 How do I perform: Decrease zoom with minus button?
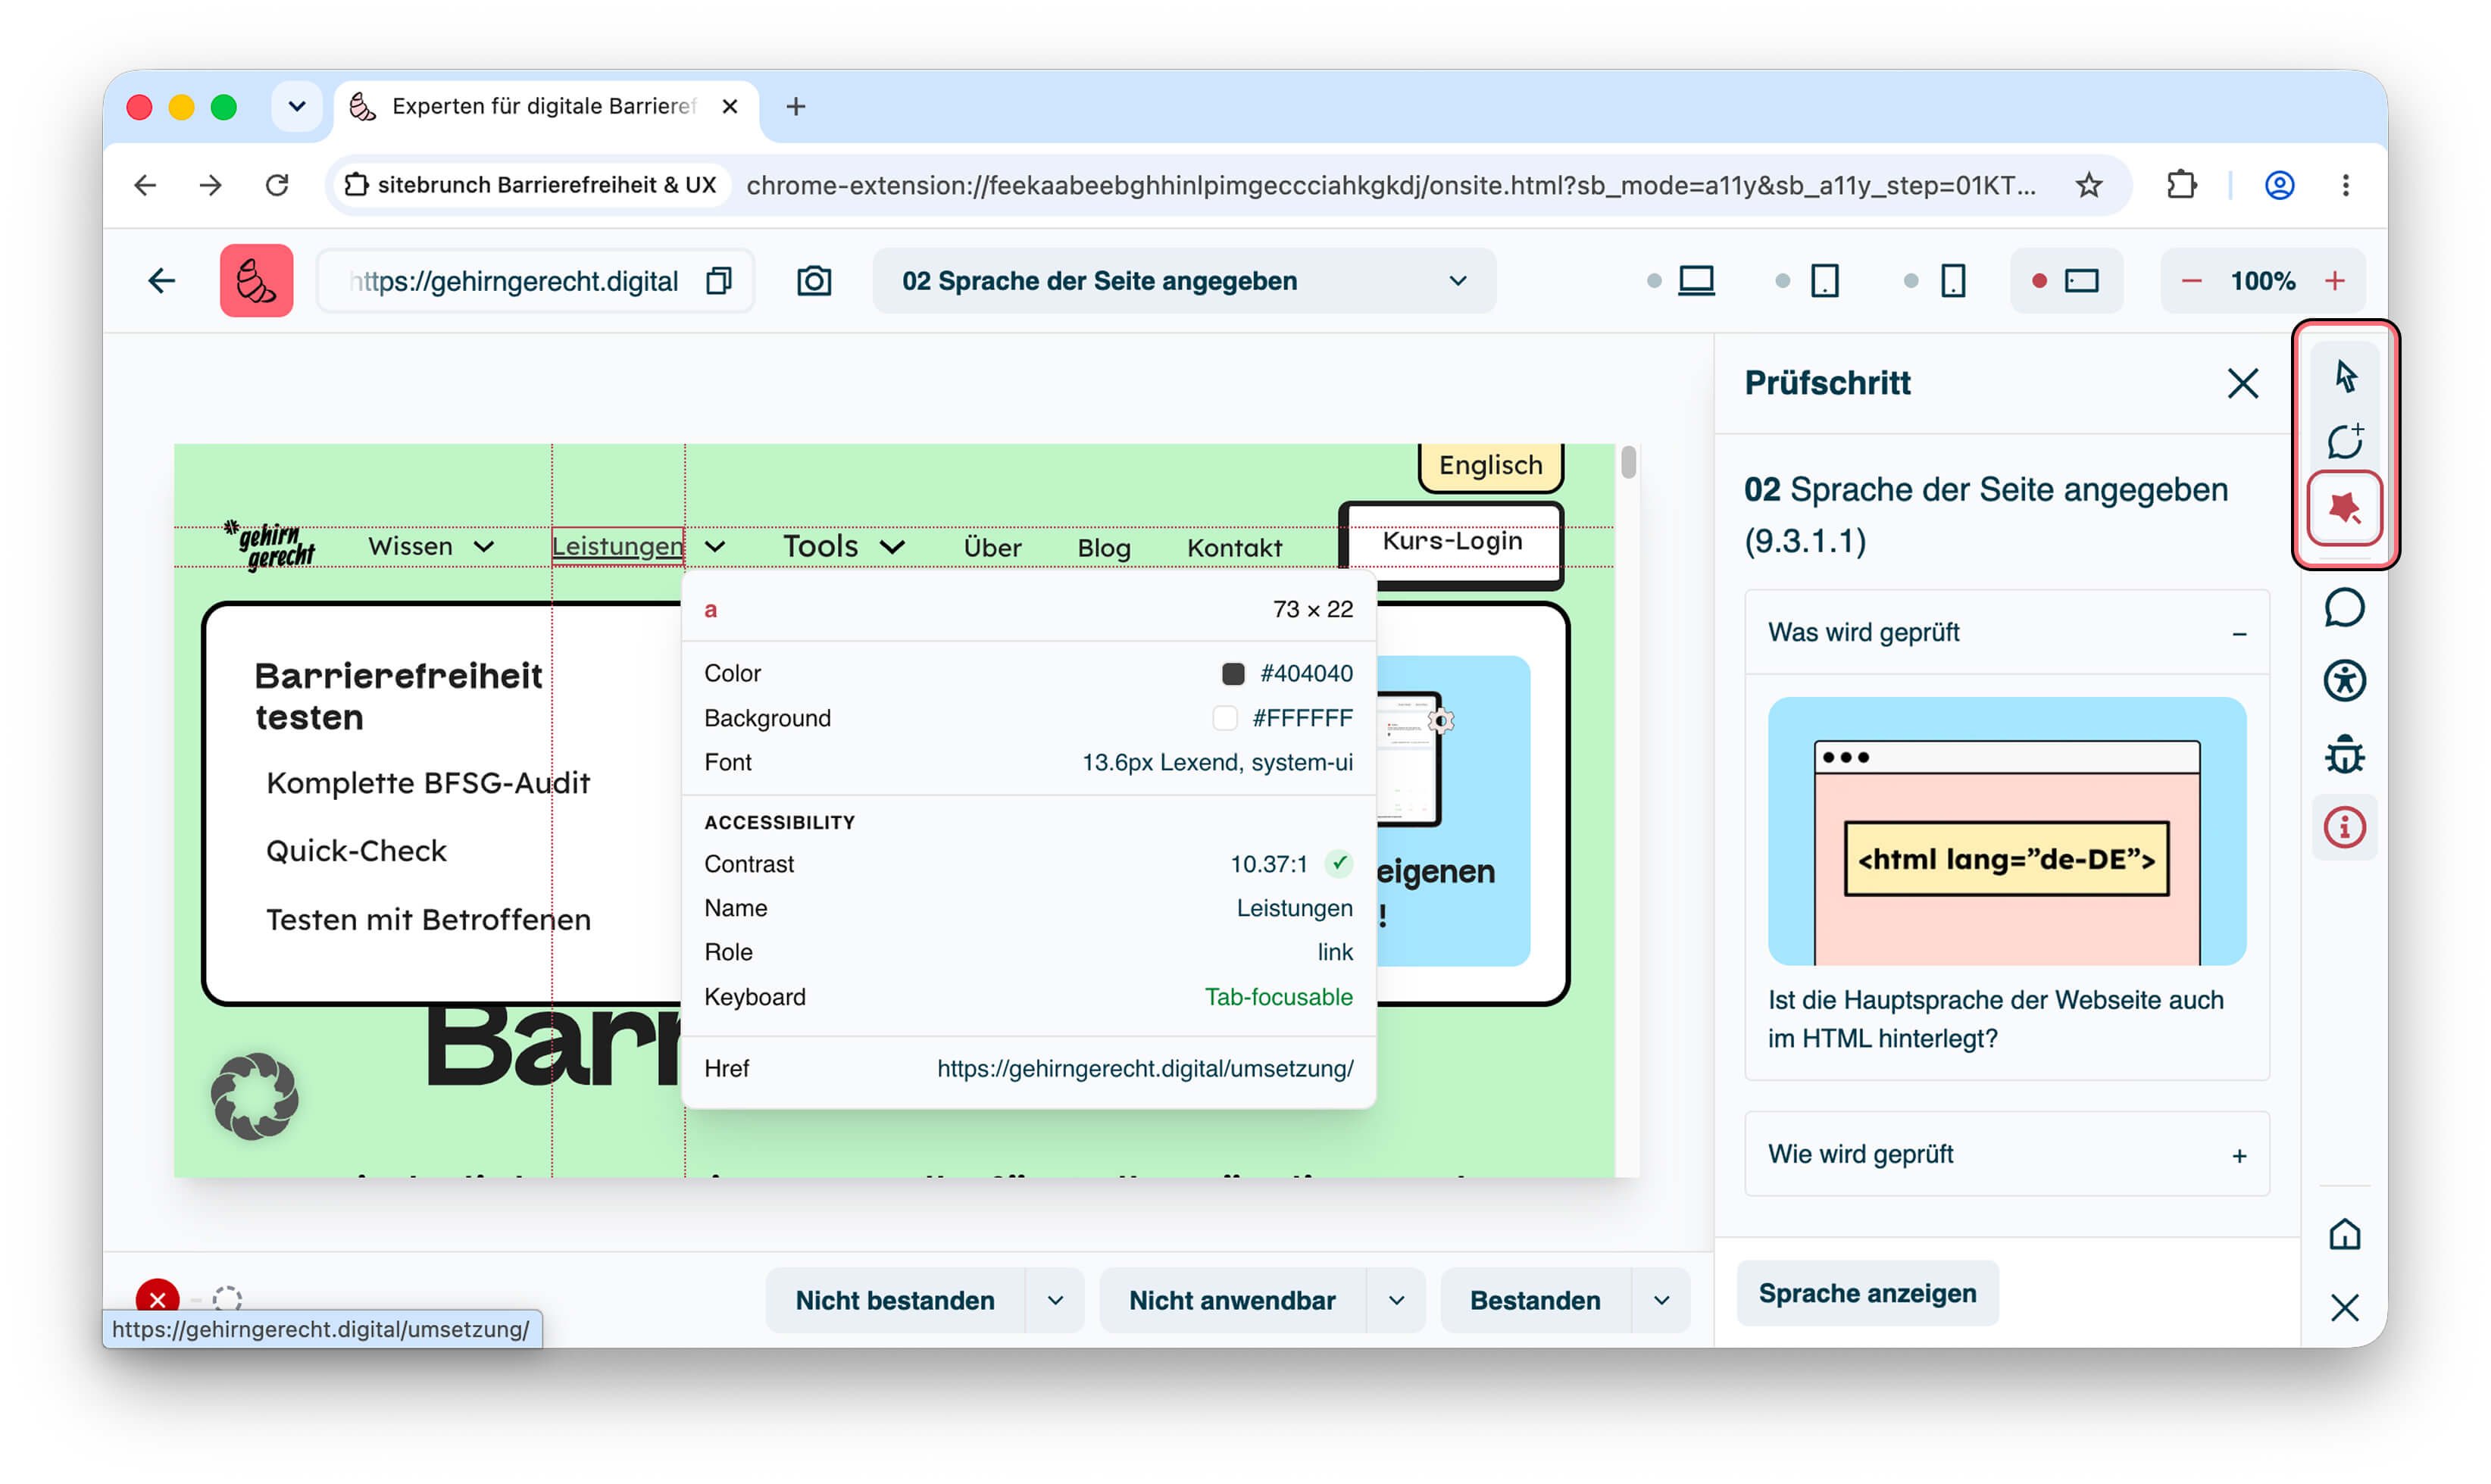point(2190,281)
